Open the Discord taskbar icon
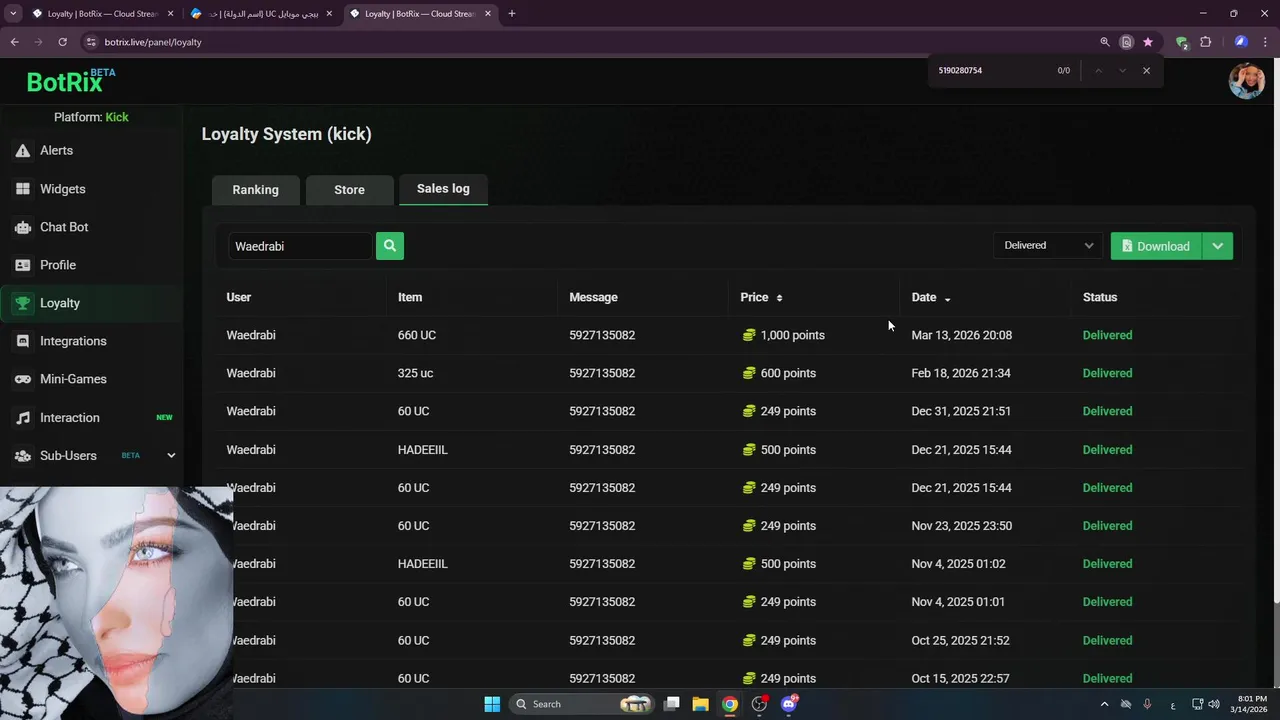The height and width of the screenshot is (720, 1280). click(789, 704)
